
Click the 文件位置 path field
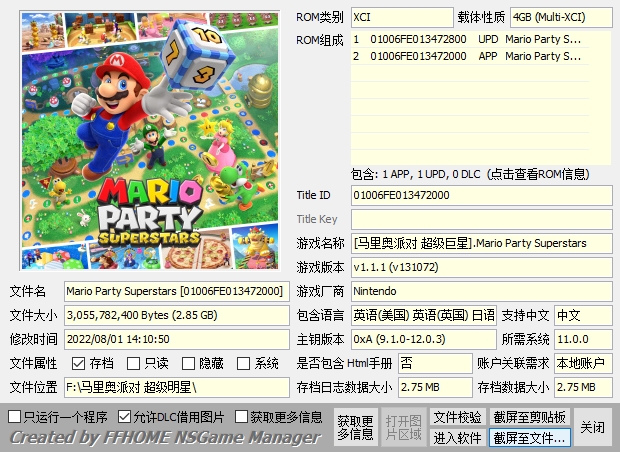pos(176,387)
